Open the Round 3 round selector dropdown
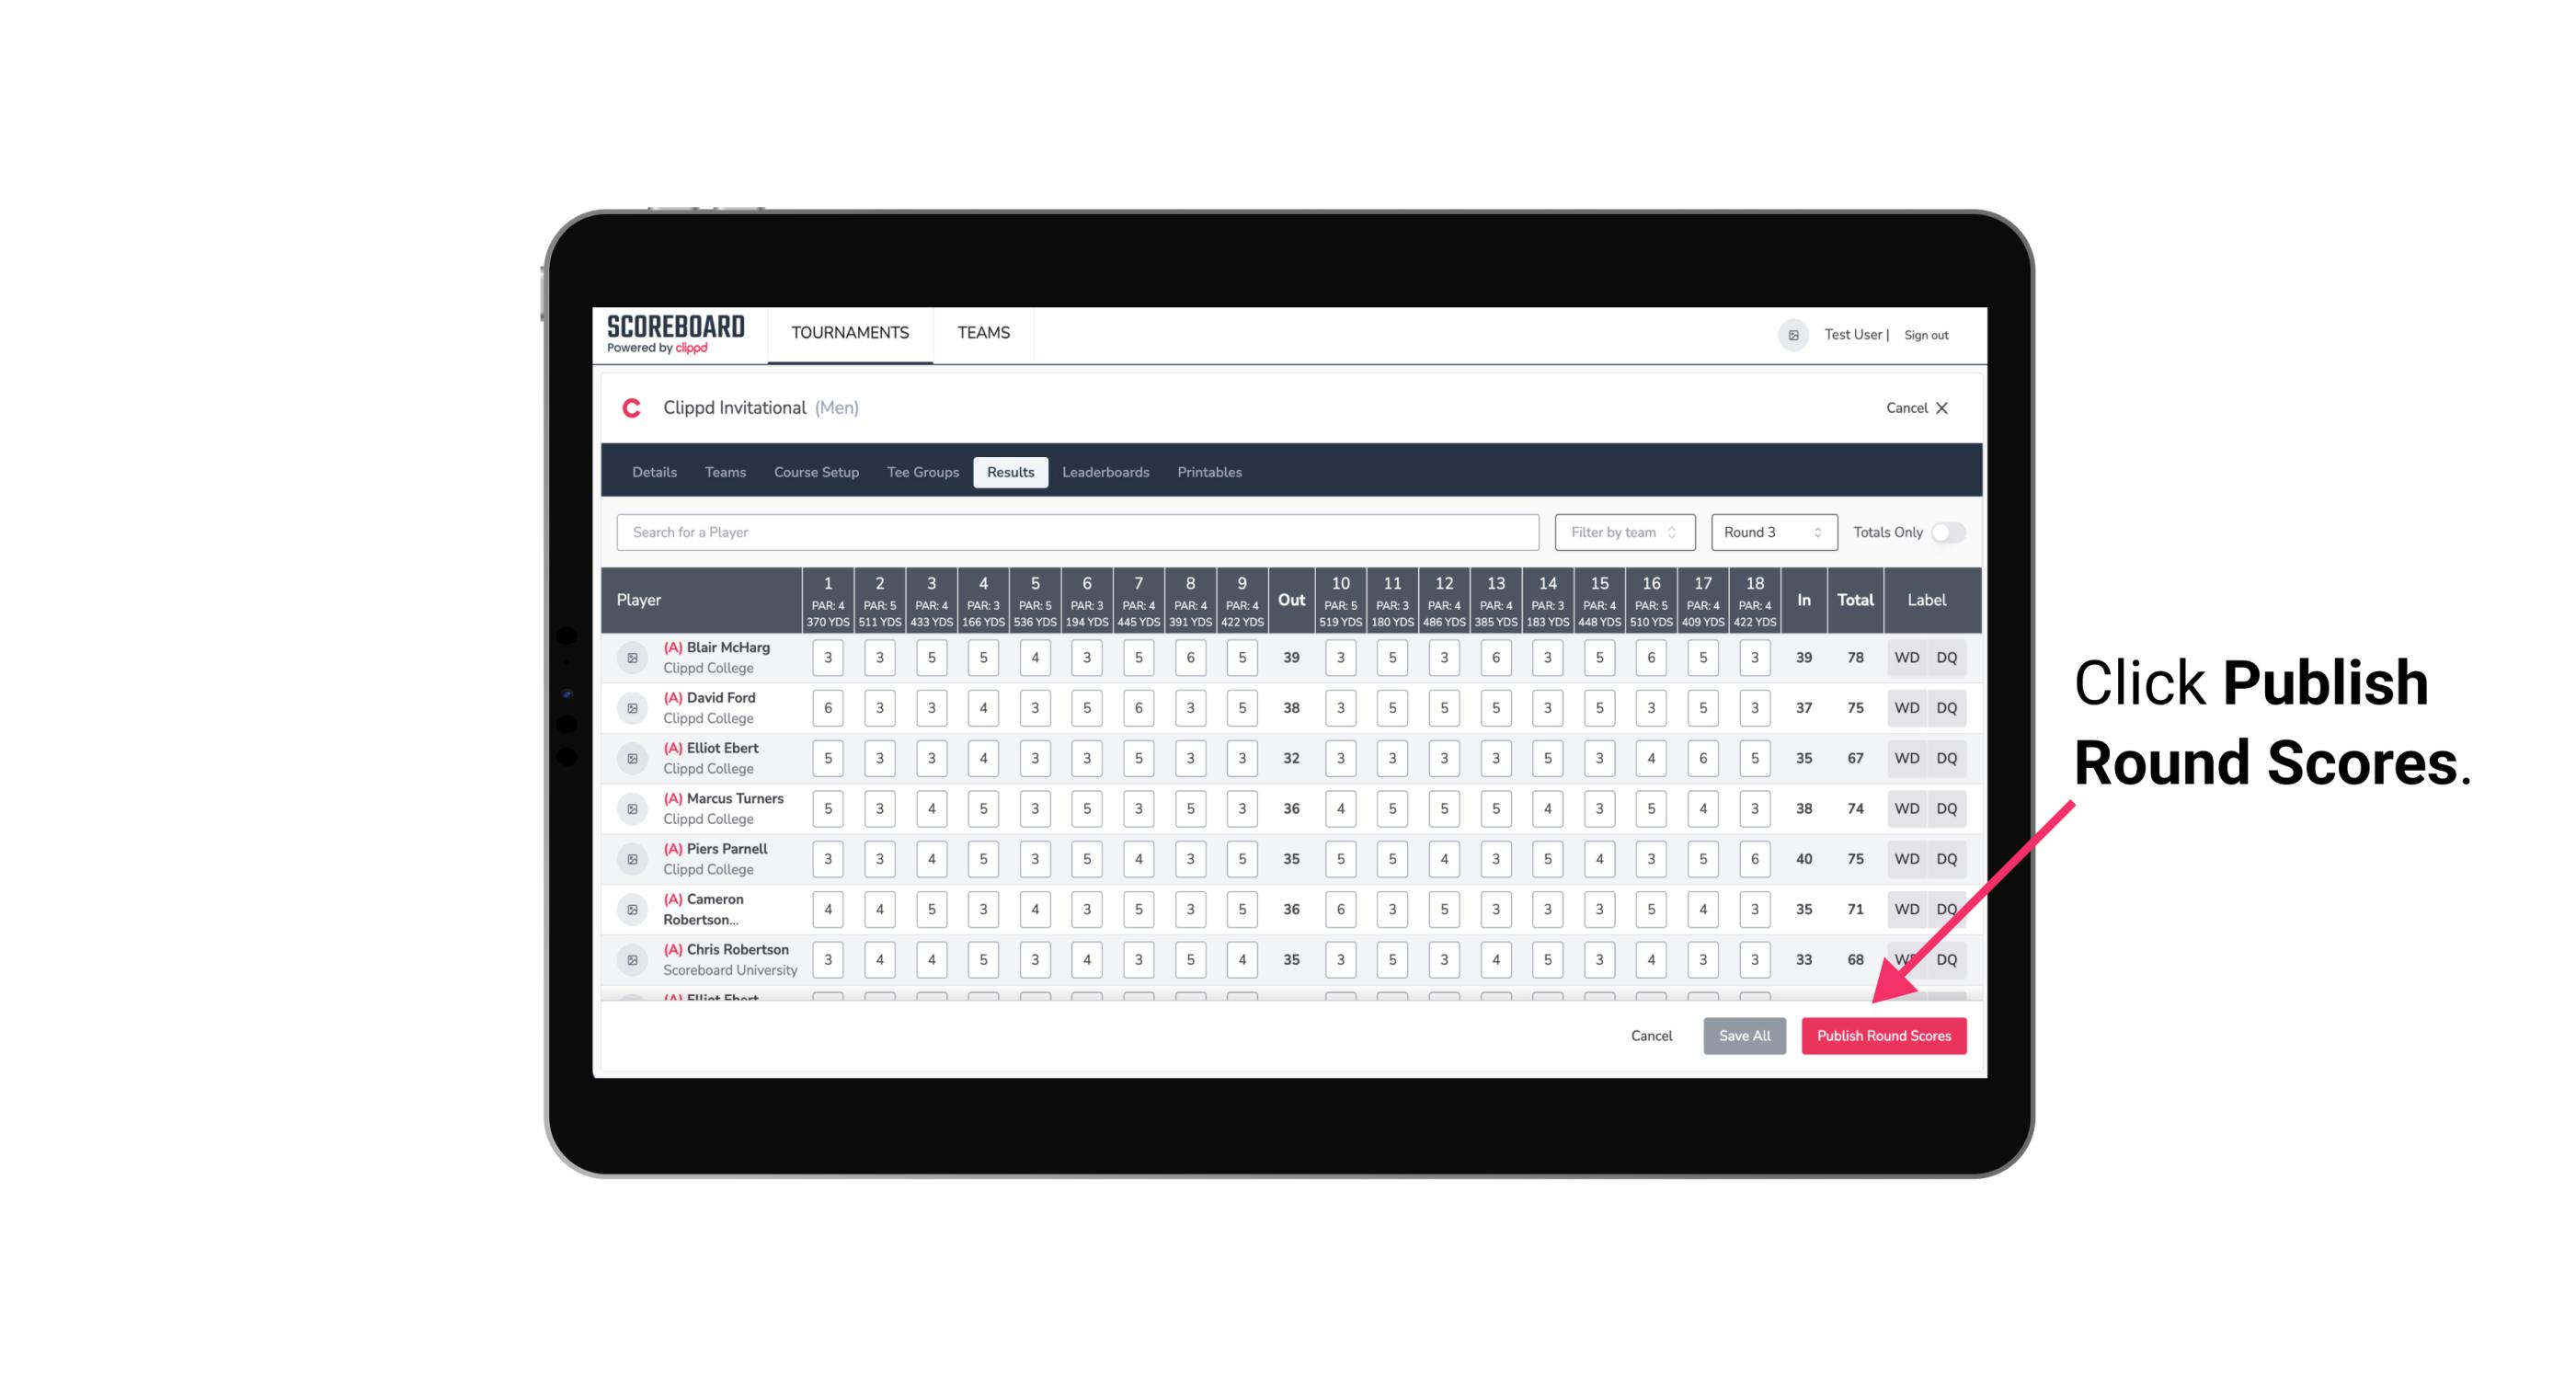Screen dimensions: 2576x1386 tap(1770, 533)
